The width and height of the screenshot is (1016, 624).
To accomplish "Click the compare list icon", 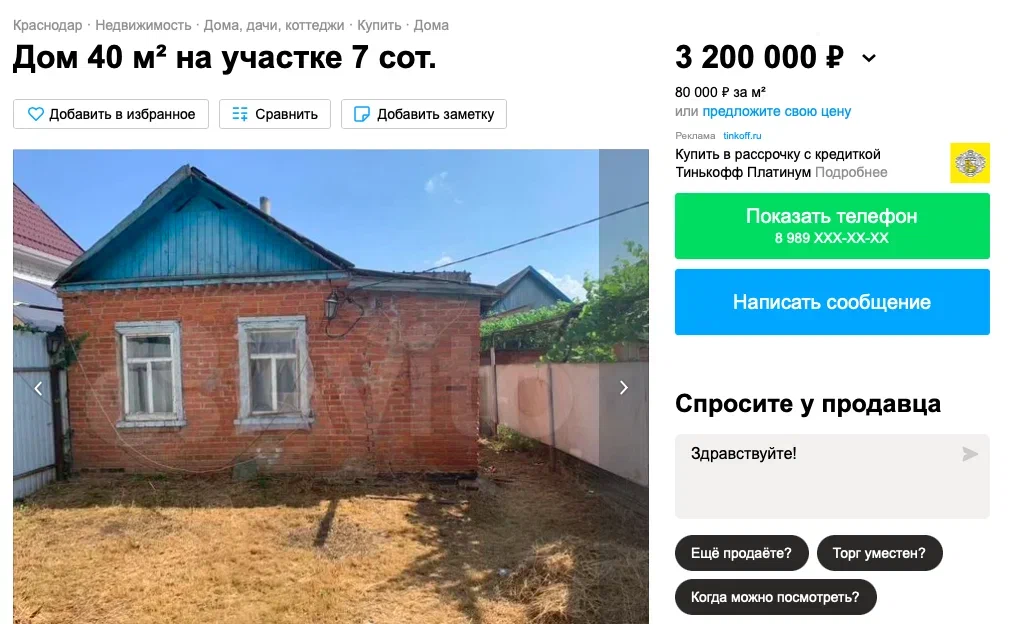I will pyautogui.click(x=240, y=114).
